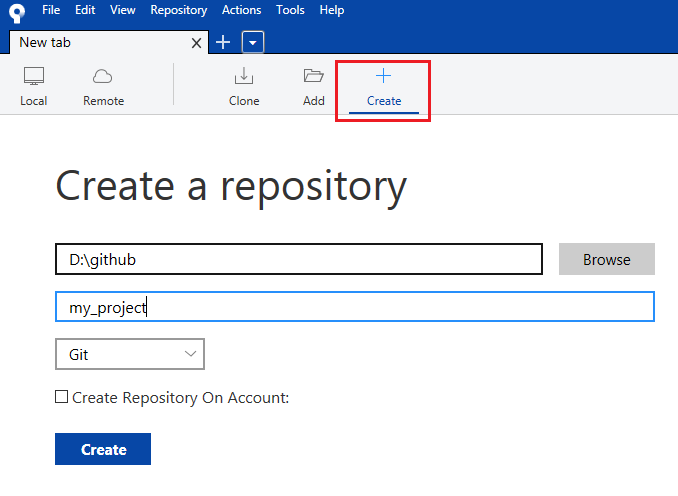The image size is (678, 496).
Task: Click the Add folder icon
Action: [x=314, y=77]
